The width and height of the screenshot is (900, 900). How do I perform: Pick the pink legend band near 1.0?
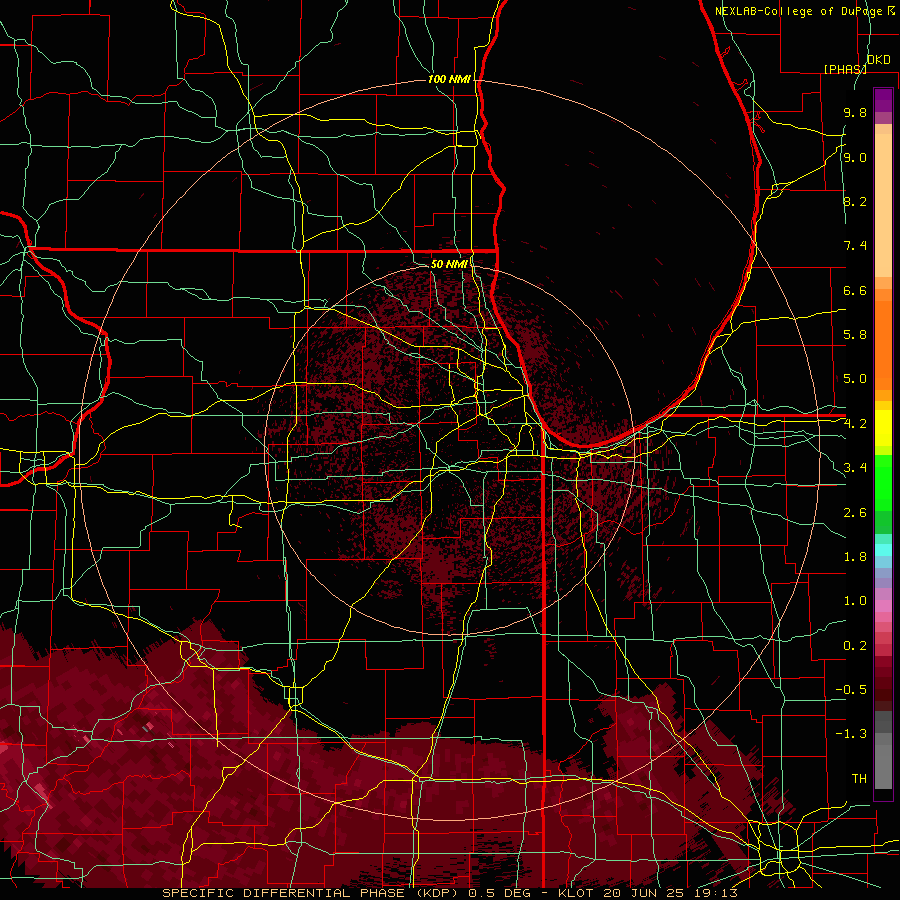click(883, 606)
